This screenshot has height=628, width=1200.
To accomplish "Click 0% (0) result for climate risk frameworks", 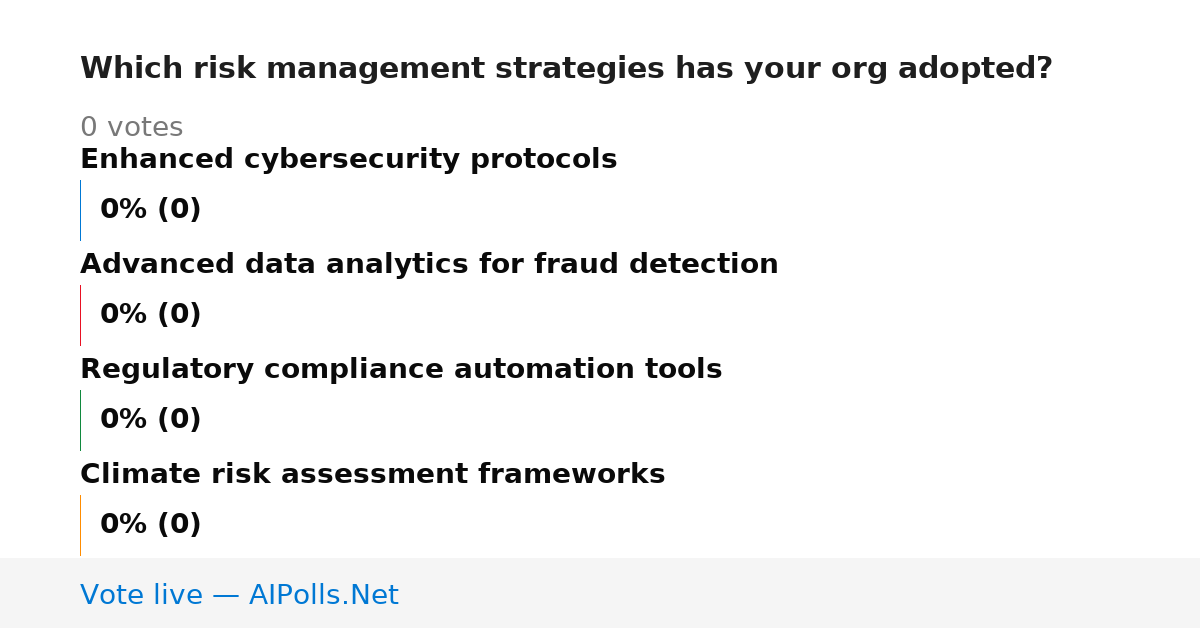I will click(x=150, y=525).
